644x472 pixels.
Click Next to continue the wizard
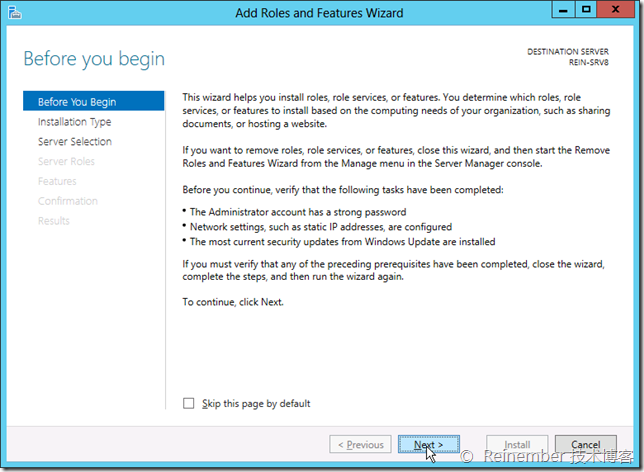(428, 445)
